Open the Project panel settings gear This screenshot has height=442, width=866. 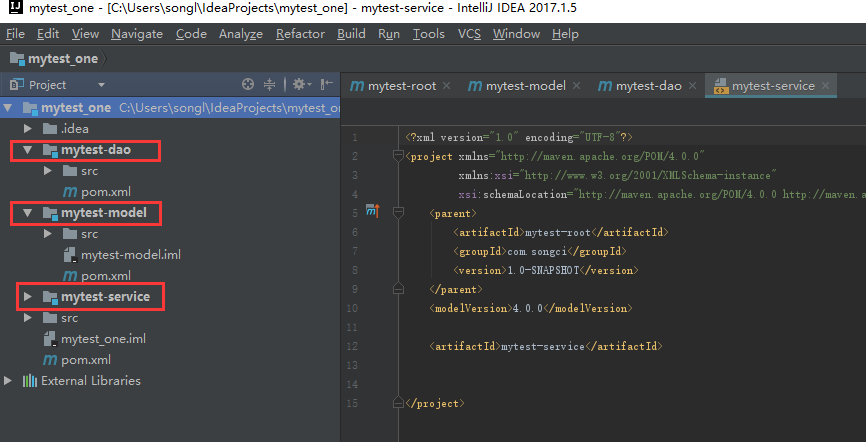point(302,85)
